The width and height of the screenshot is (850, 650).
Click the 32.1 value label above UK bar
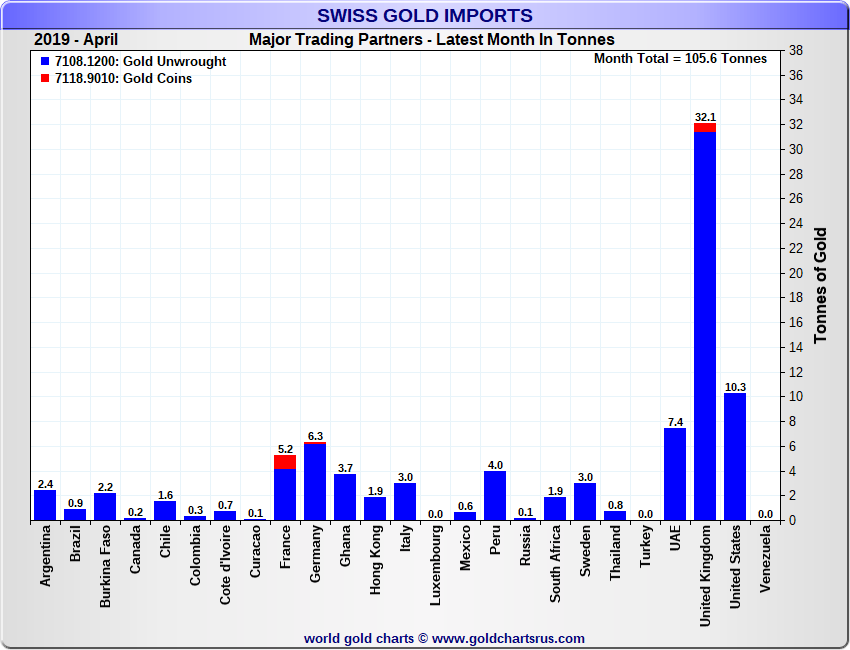[705, 116]
